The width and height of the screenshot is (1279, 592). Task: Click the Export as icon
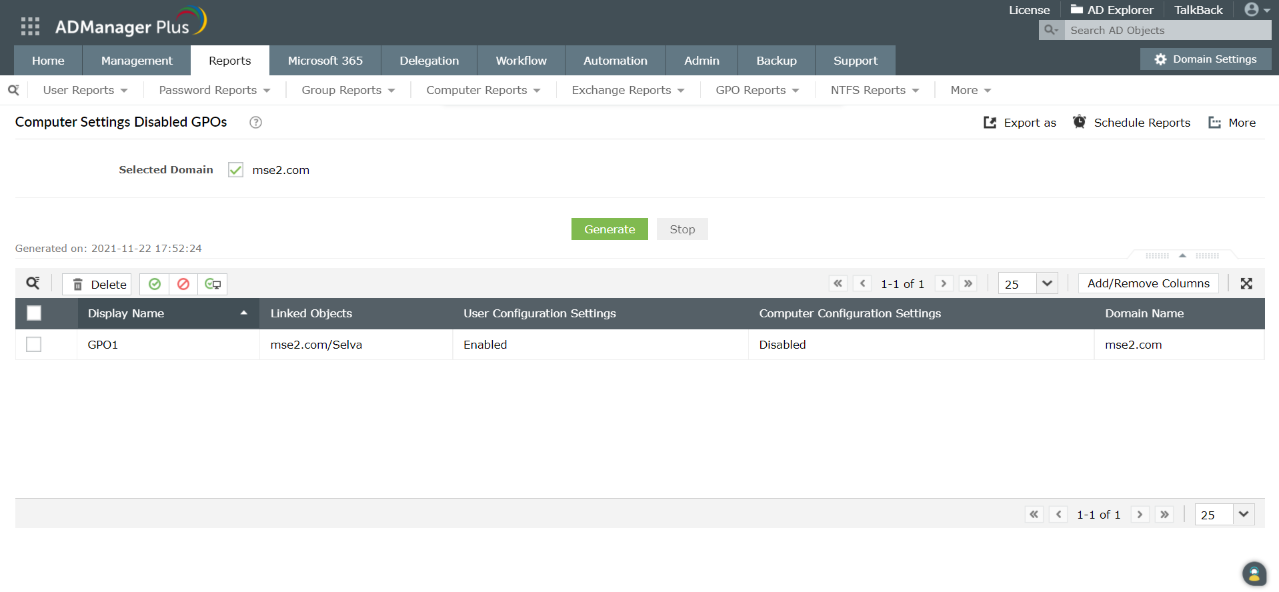click(x=990, y=123)
